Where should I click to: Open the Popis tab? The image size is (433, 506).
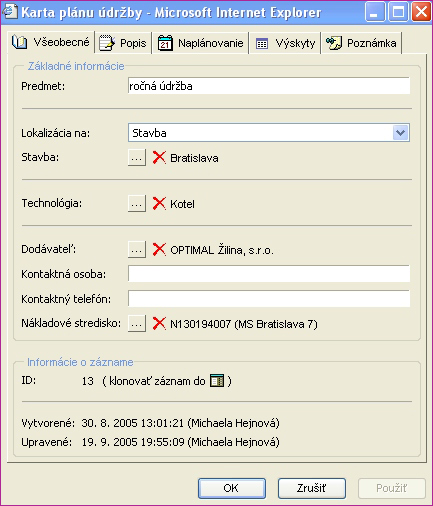pyautogui.click(x=123, y=43)
